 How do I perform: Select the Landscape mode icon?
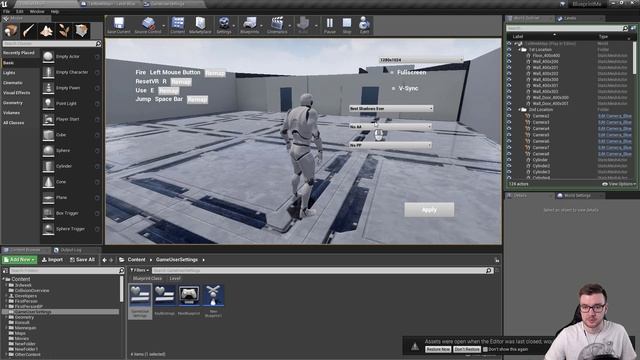point(46,31)
